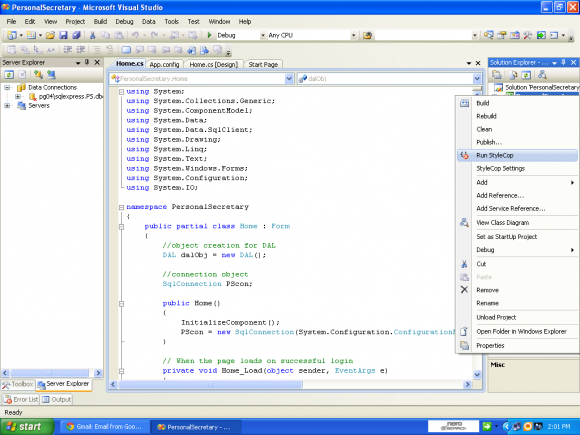Choose Open Folder in Windows Explorer
The width and height of the screenshot is (580, 435).
[517, 331]
